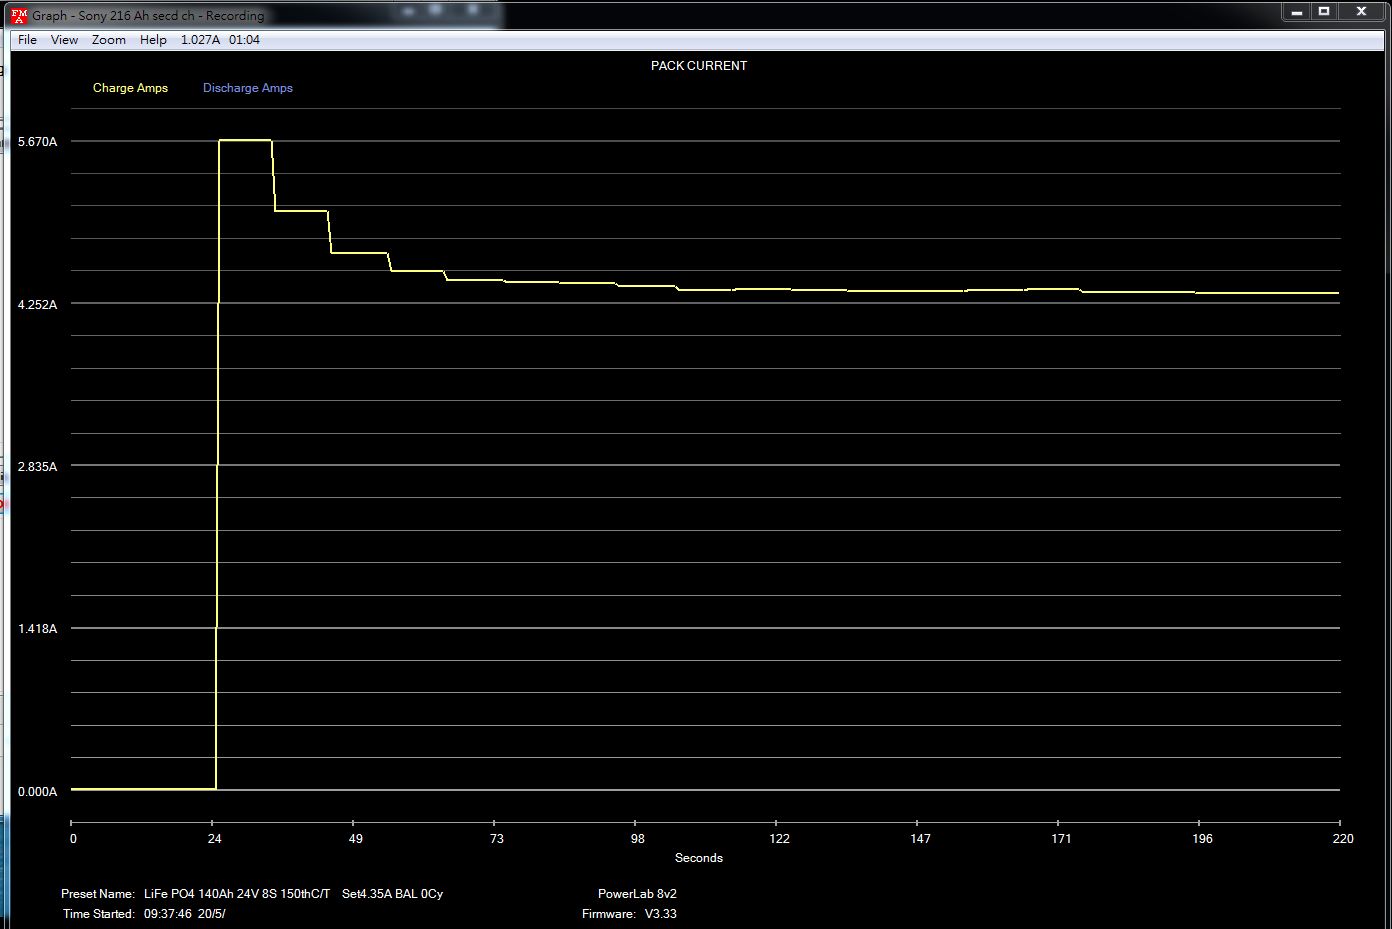
Task: Toggle the Discharge Amps legend label
Action: click(247, 88)
